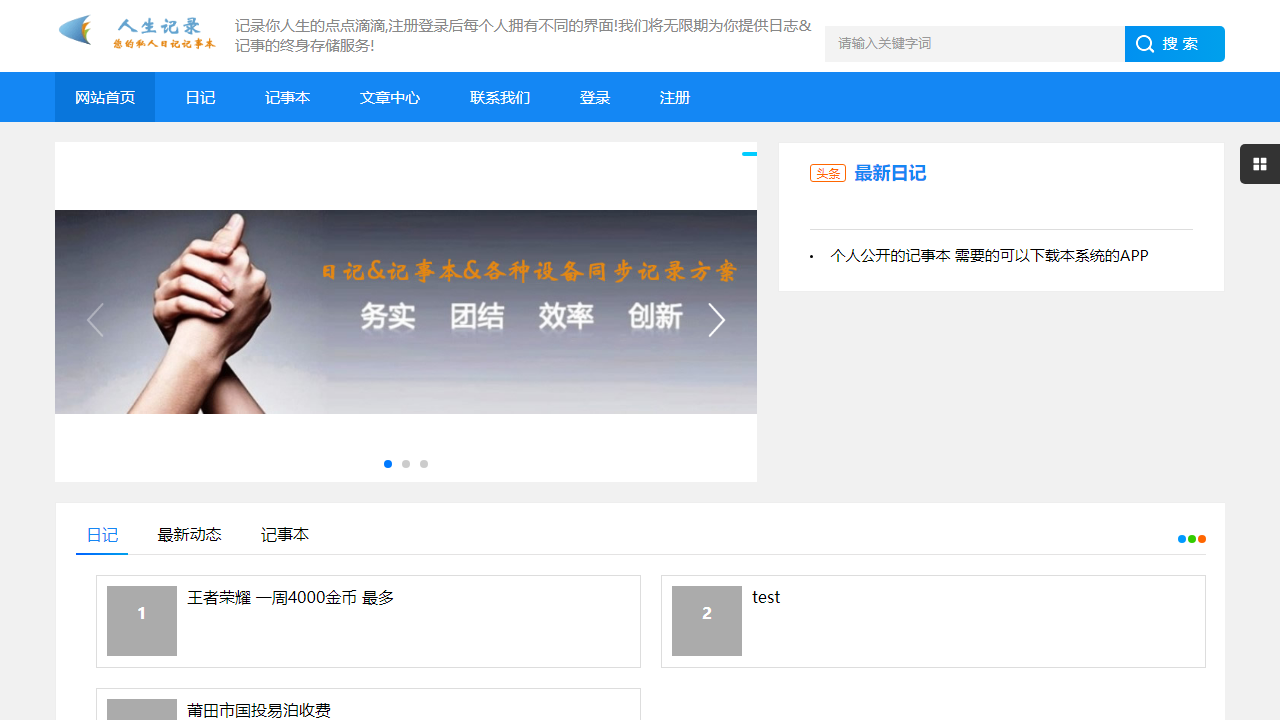
Task: Select second carousel pagination dot
Action: 406,464
